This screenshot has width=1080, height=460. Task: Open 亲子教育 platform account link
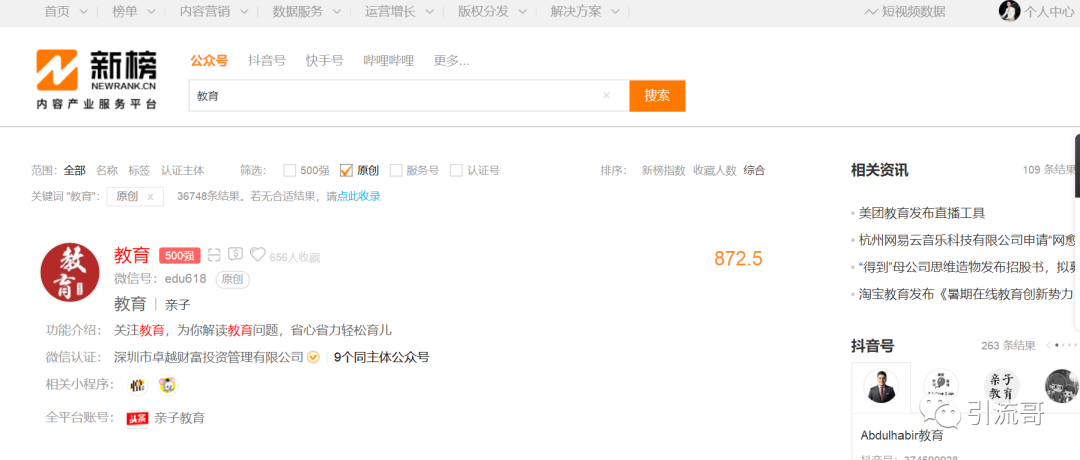coord(179,418)
